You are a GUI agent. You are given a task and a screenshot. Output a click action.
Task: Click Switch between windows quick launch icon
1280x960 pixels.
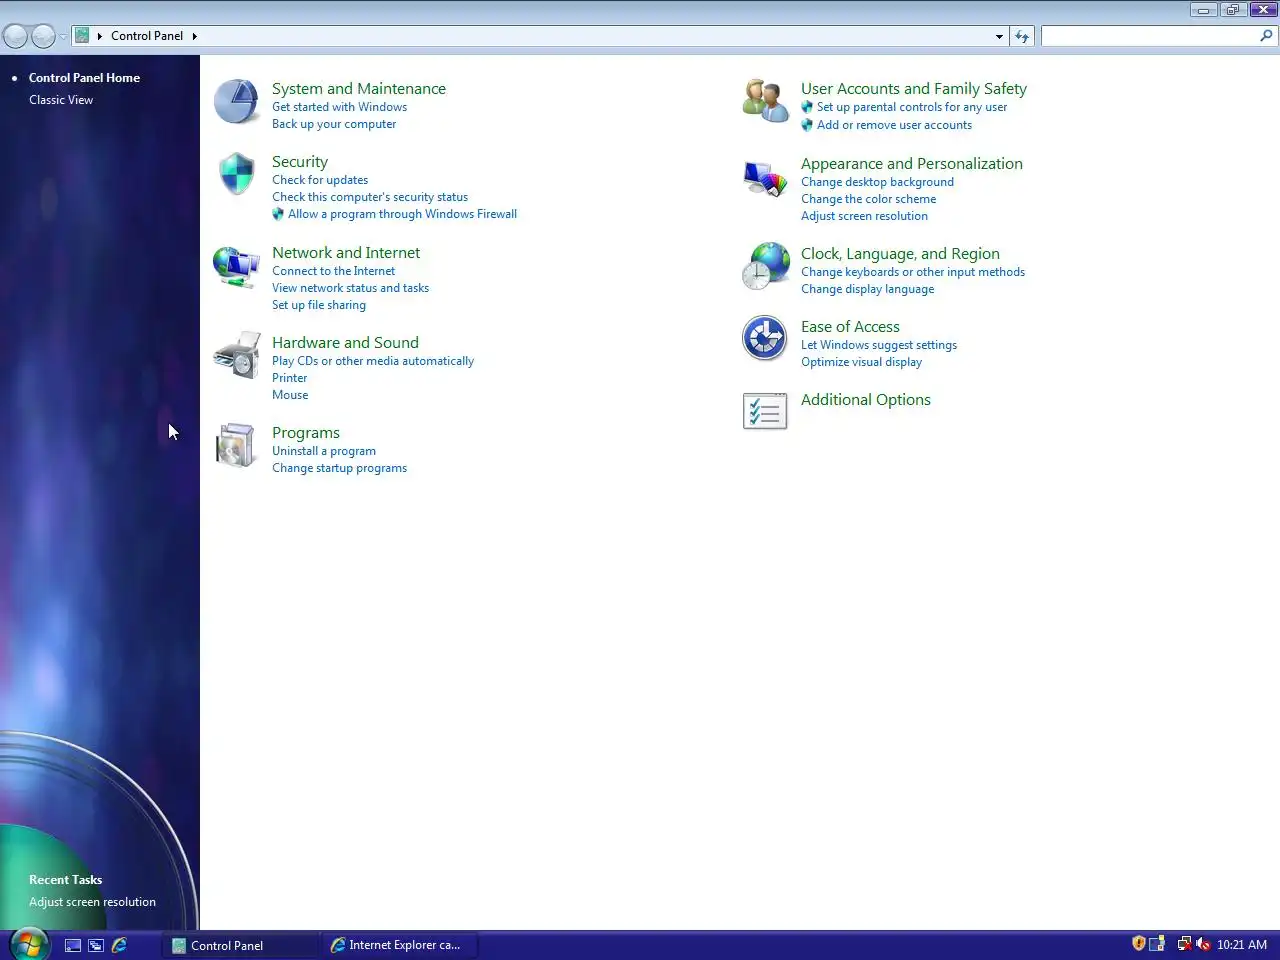pos(96,945)
